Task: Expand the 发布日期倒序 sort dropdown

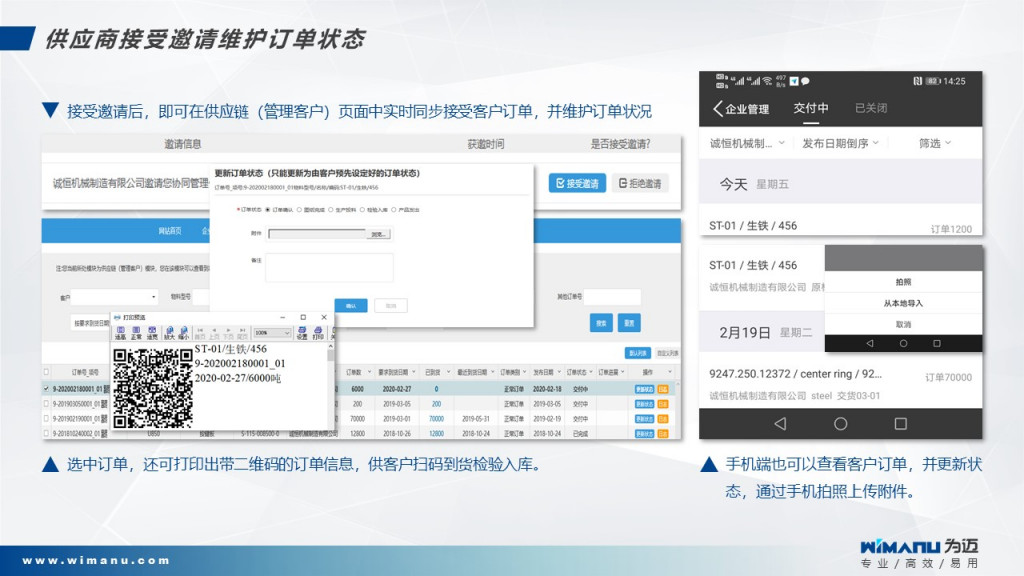Action: (840, 143)
